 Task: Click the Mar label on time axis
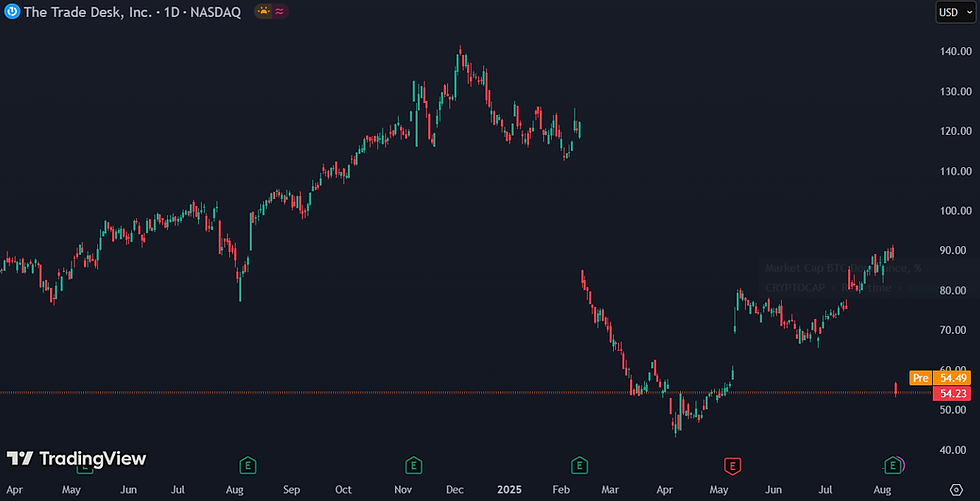[611, 489]
